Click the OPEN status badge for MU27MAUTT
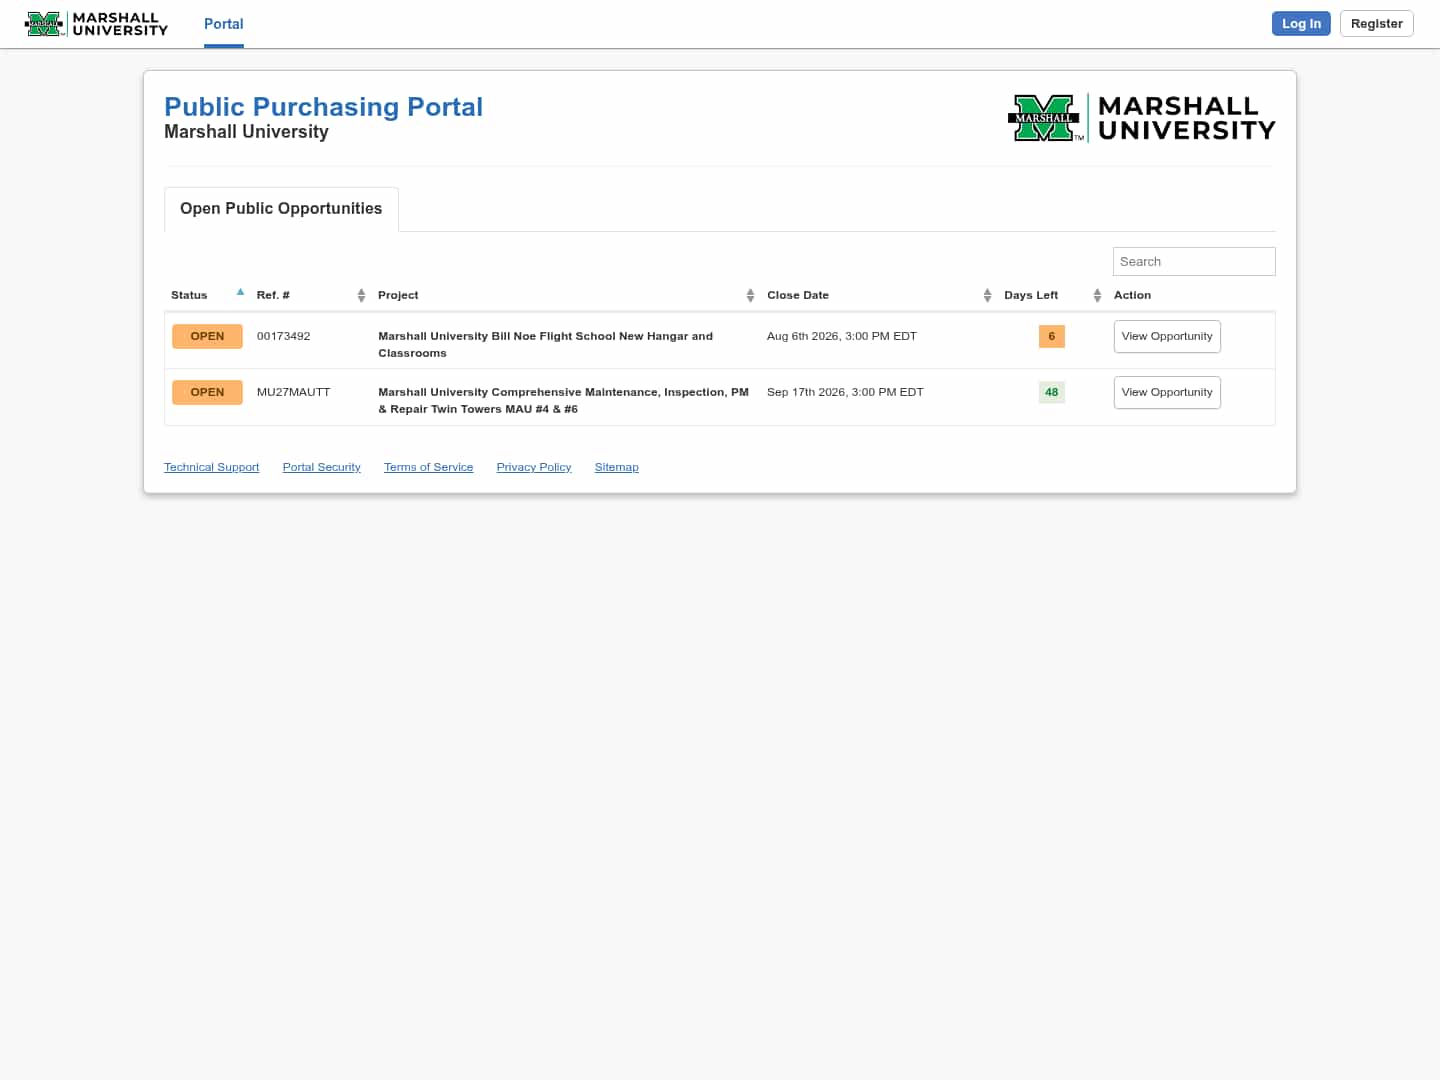Screen dimensions: 1440x1080 coord(207,393)
